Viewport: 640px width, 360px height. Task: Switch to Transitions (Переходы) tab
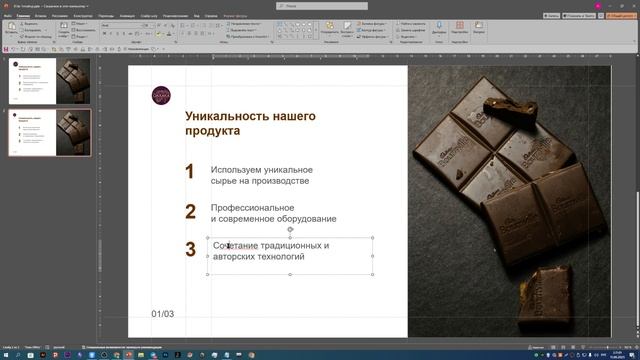pyautogui.click(x=106, y=16)
